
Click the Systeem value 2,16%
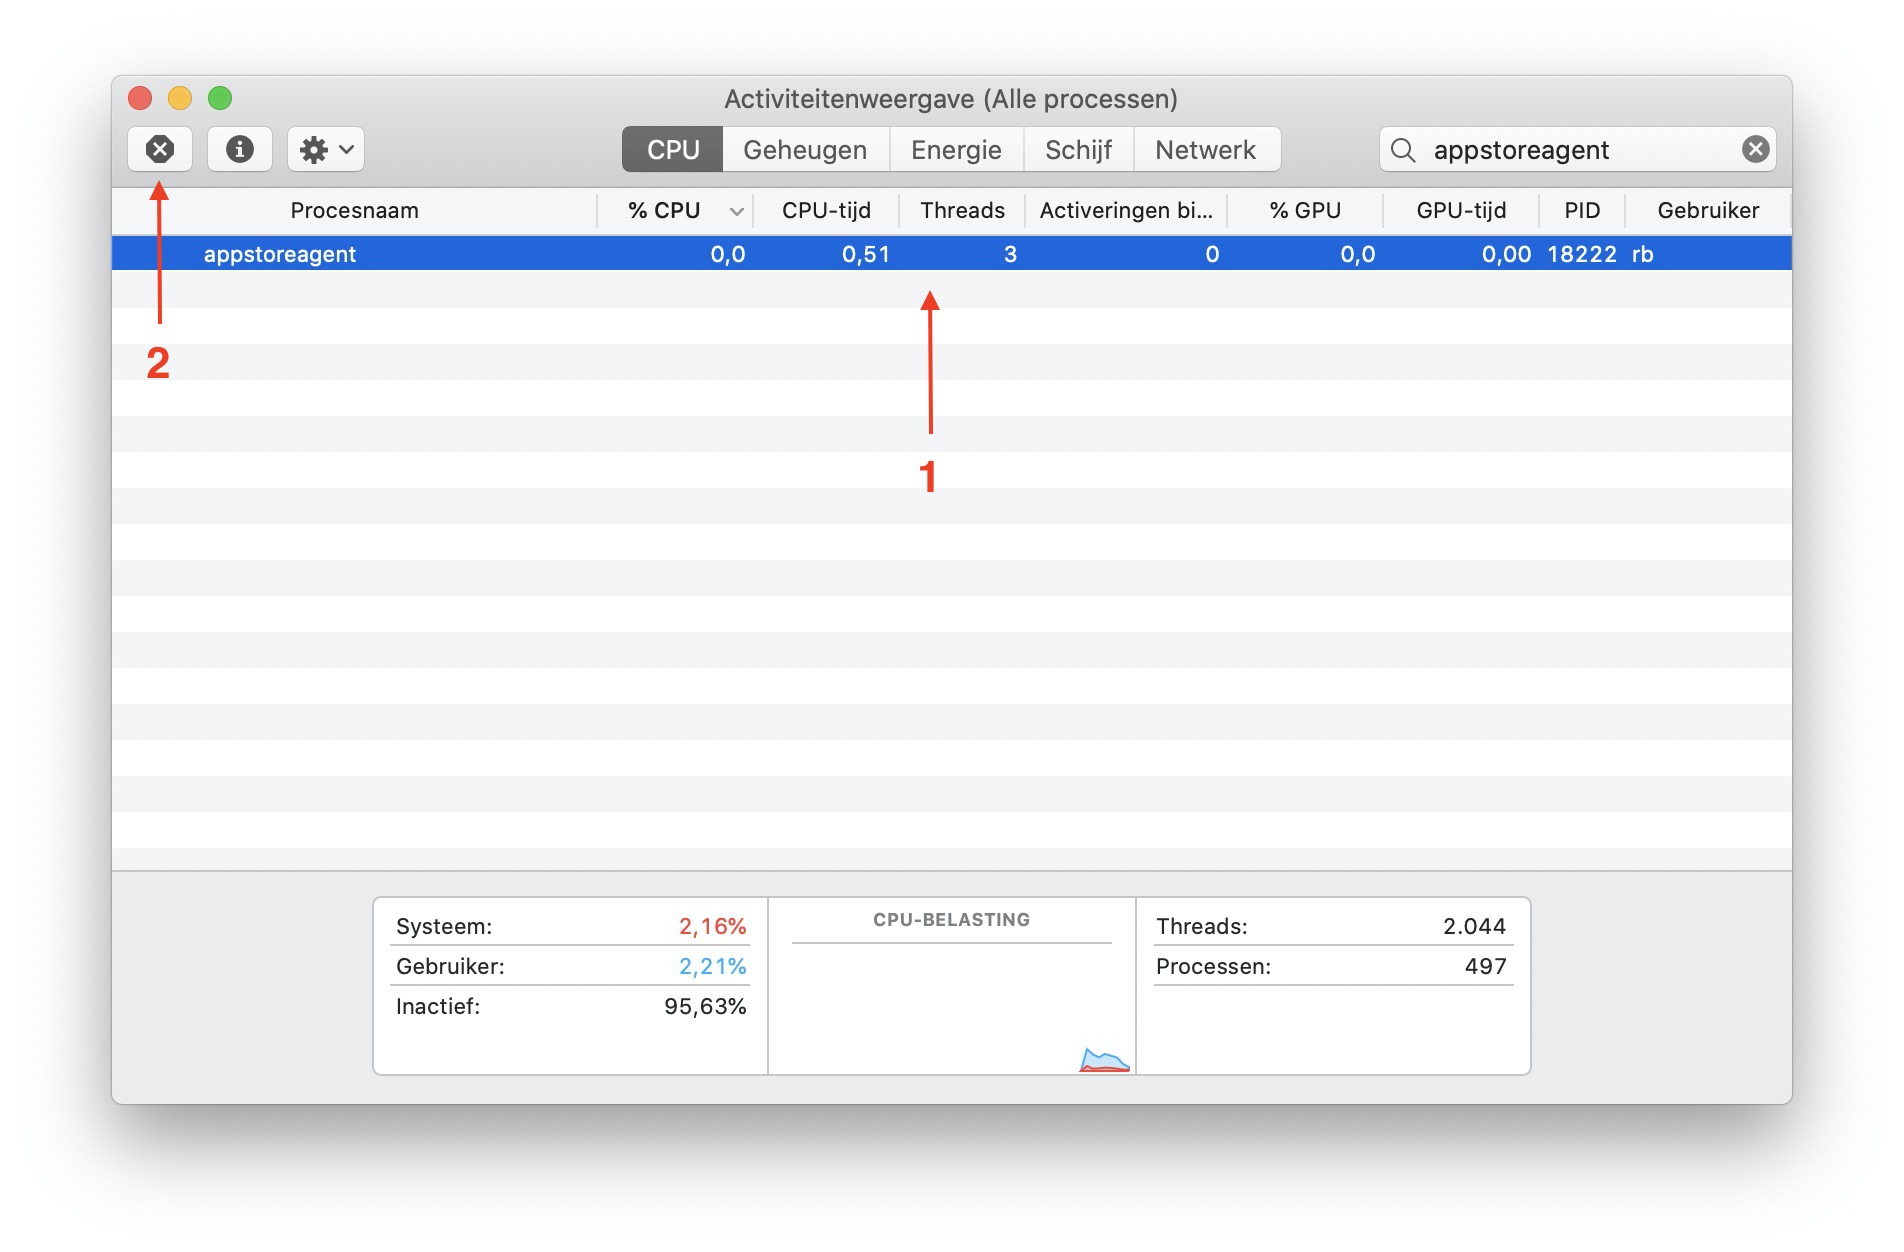(713, 927)
